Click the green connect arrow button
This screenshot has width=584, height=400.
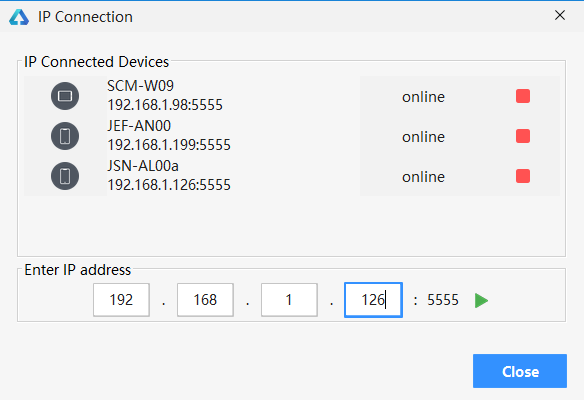coord(481,300)
